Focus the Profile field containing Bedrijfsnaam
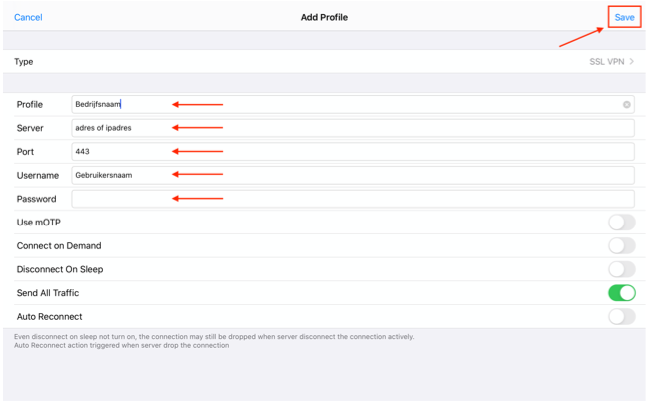 [x=340, y=104]
